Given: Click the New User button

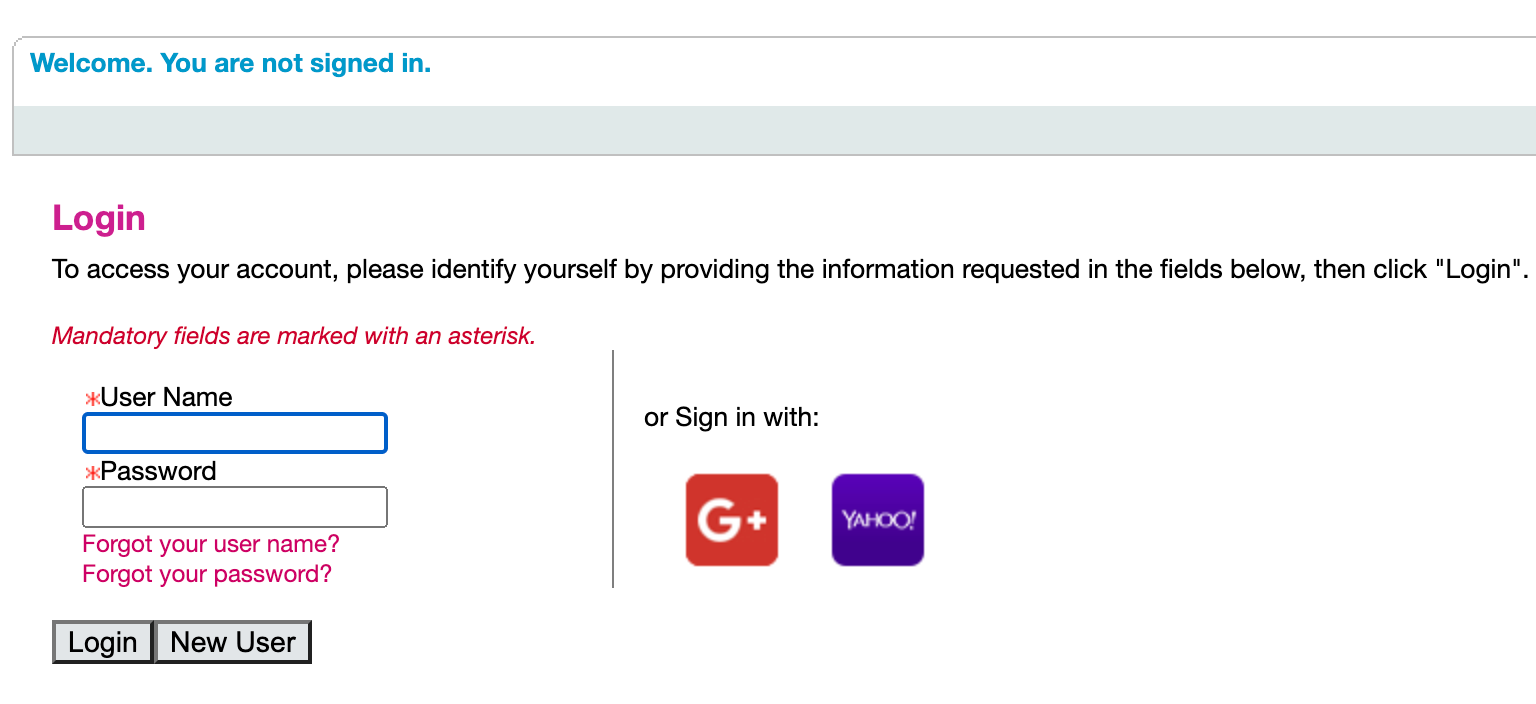Looking at the screenshot, I should [x=233, y=642].
